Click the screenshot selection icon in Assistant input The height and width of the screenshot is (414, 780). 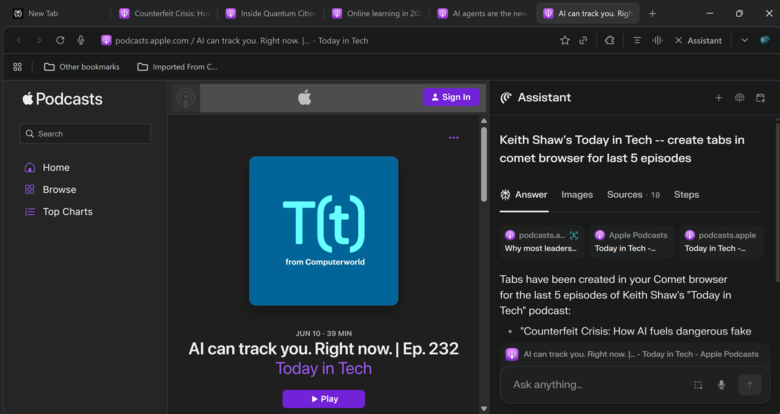(x=698, y=384)
